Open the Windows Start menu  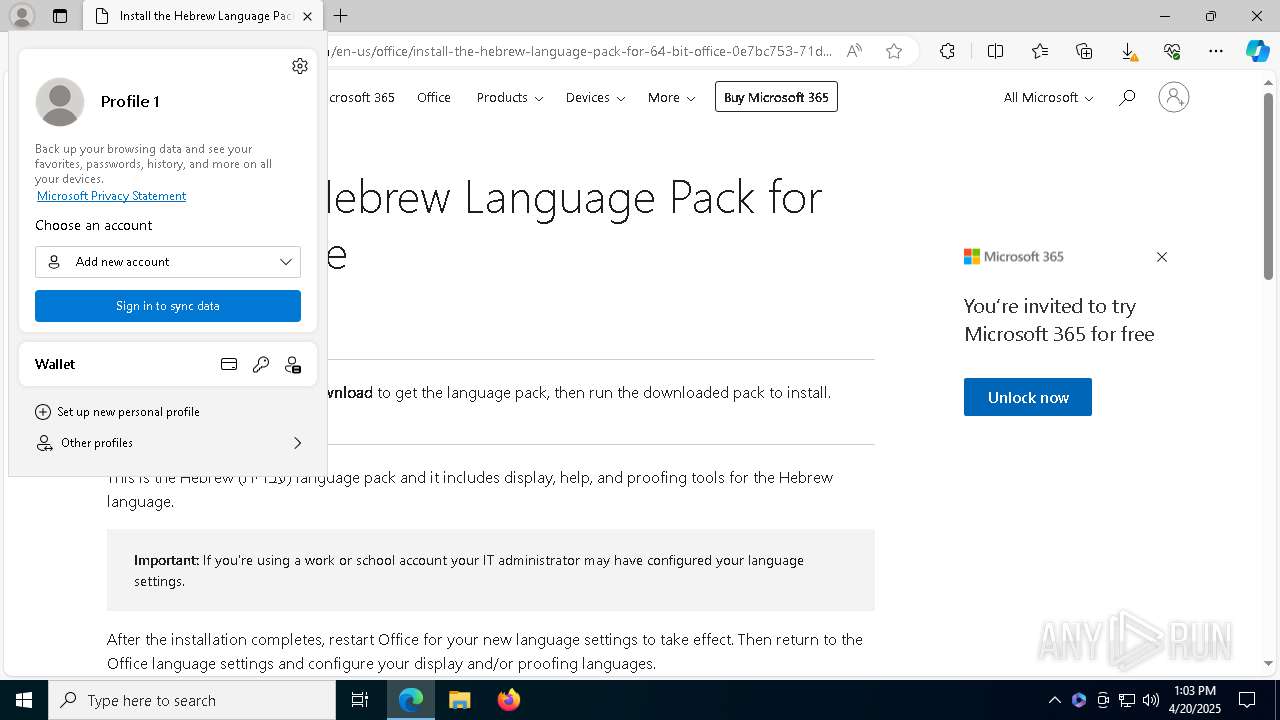24,700
